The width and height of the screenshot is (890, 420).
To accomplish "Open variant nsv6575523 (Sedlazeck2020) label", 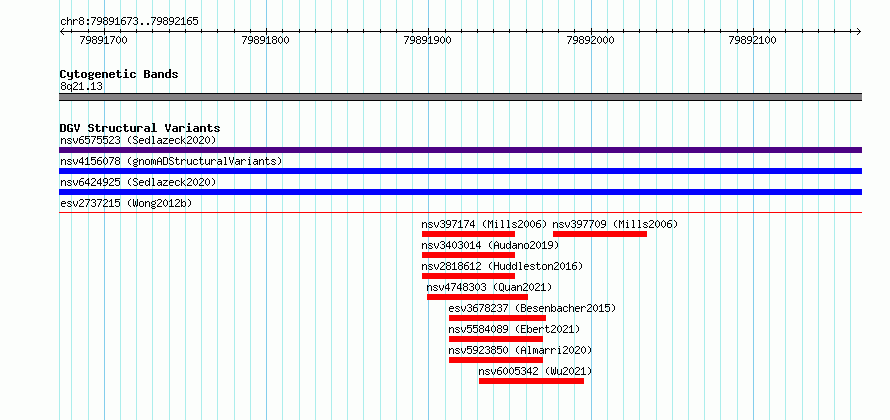I will (x=138, y=140).
